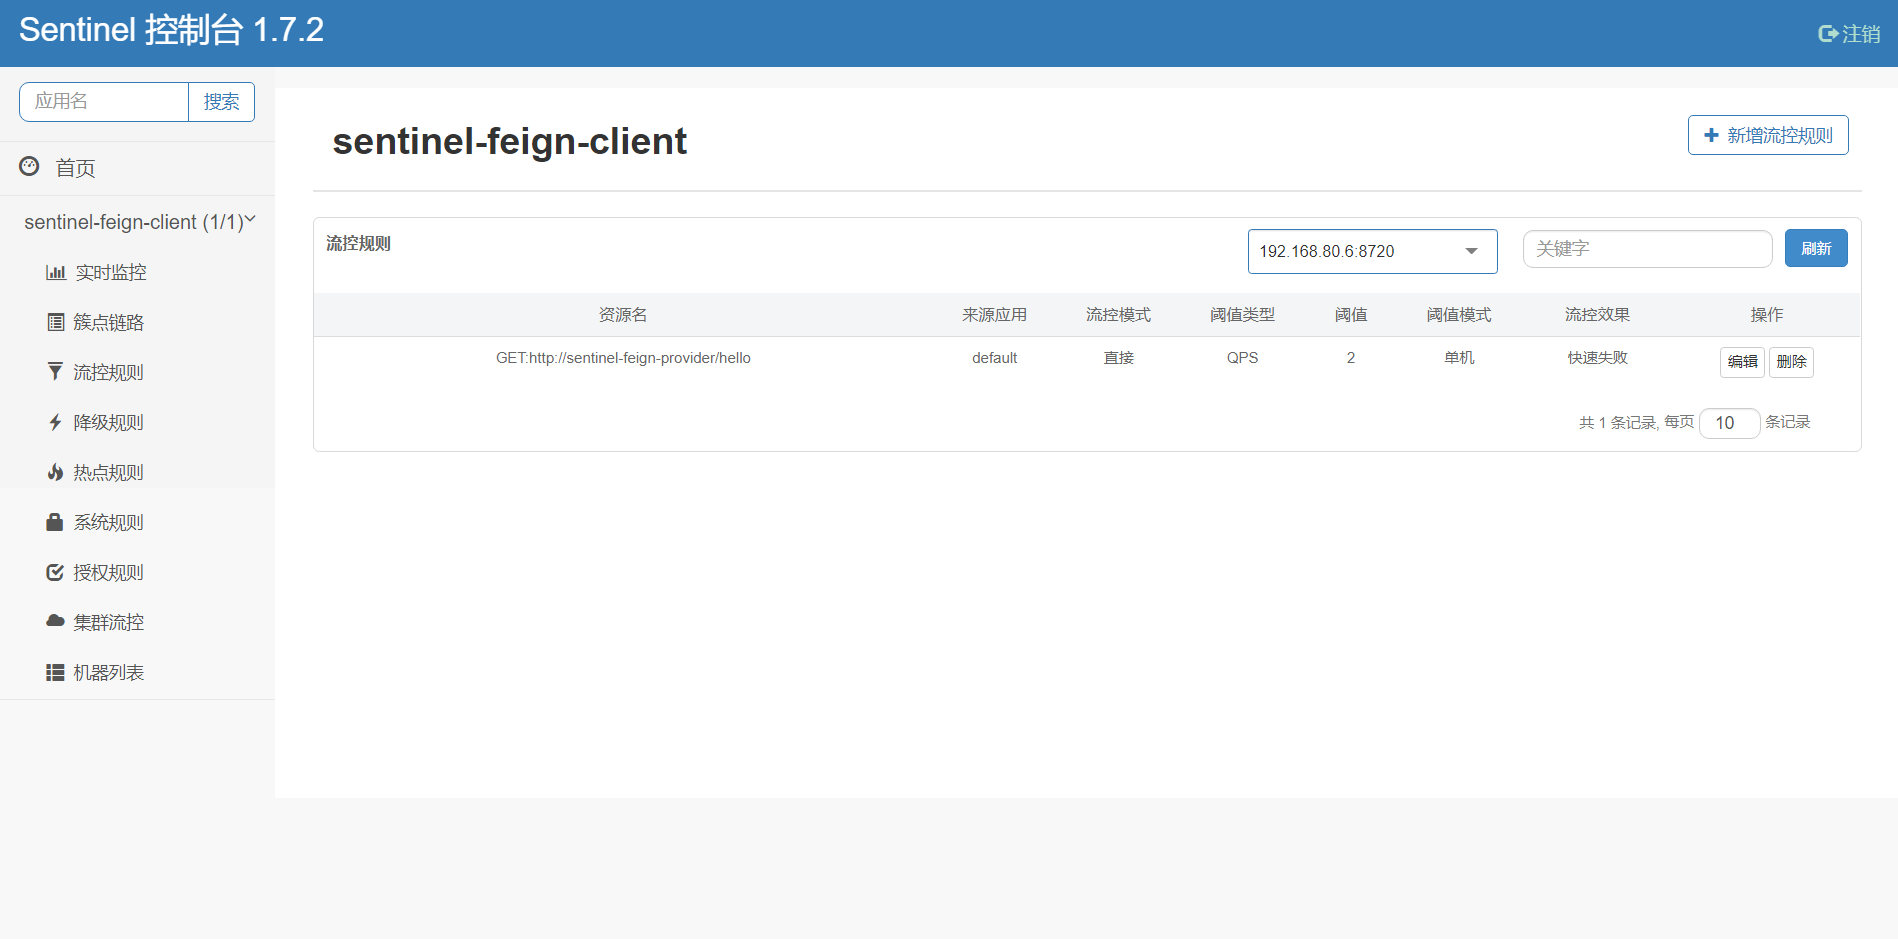Click the logout arrow icon beside 注销
Image resolution: width=1898 pixels, height=939 pixels.
point(1827,34)
